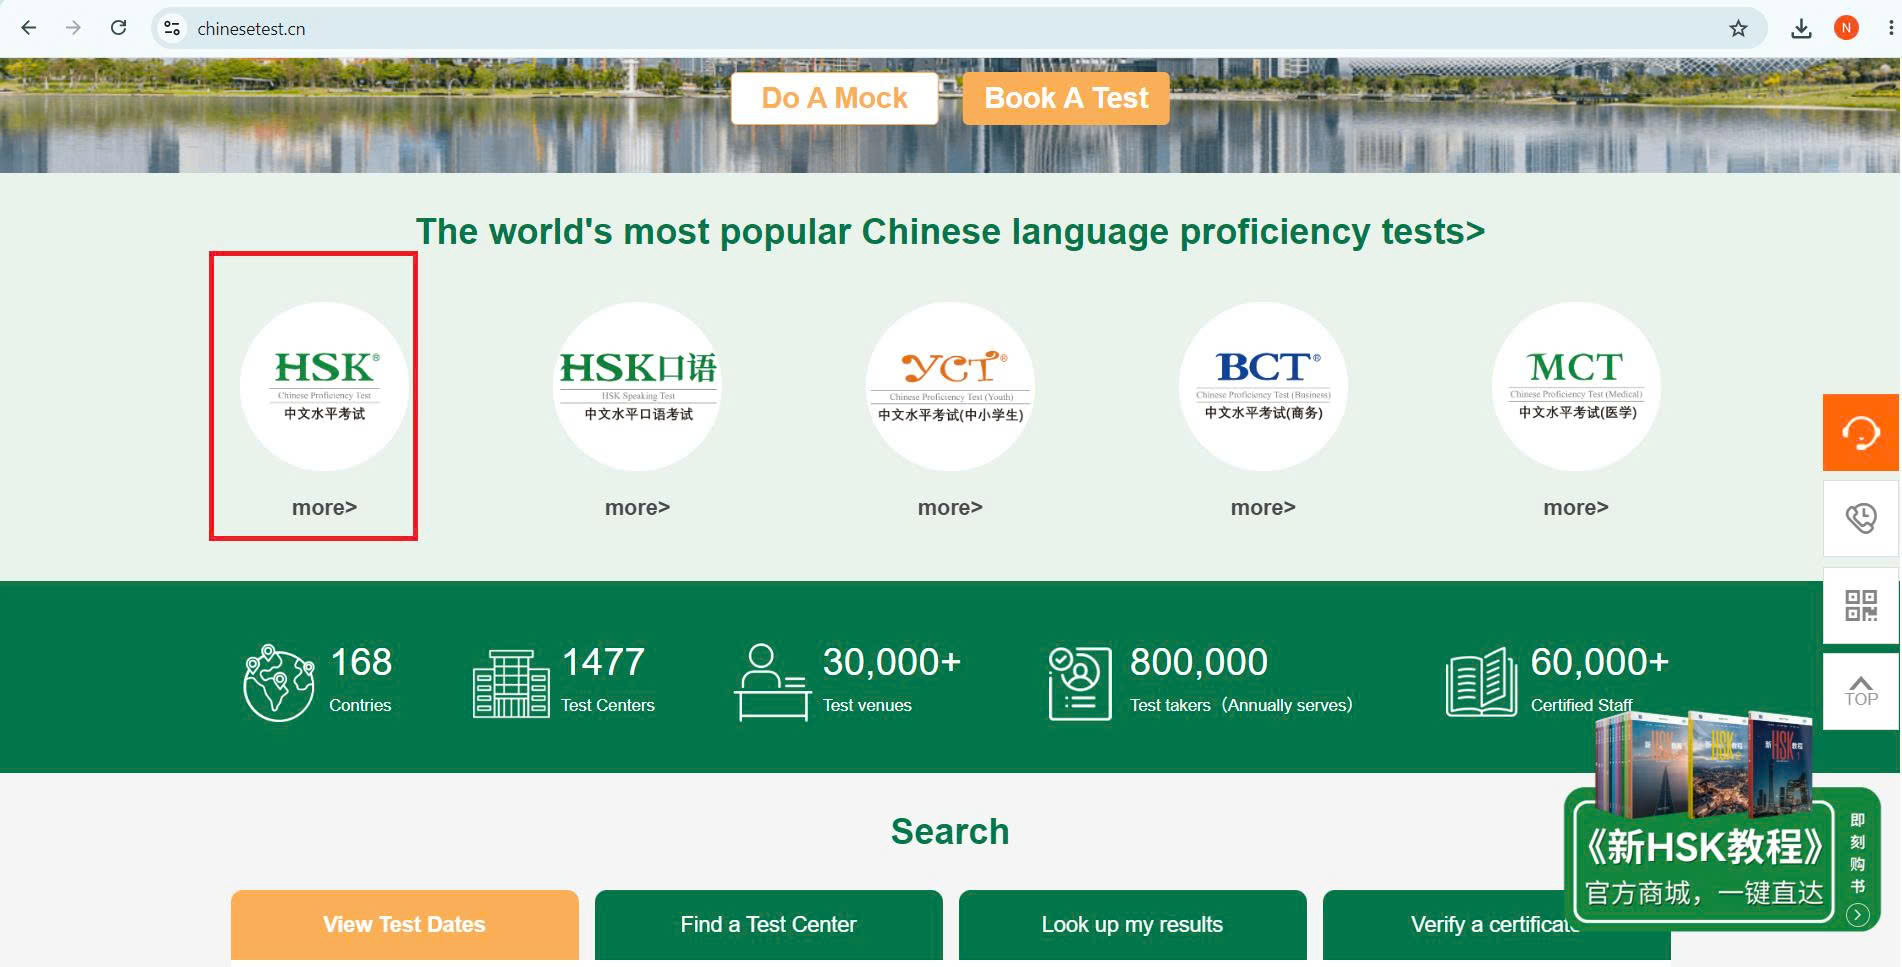Click the BCT business test logo circle
Image resolution: width=1902 pixels, height=967 pixels.
tap(1263, 386)
